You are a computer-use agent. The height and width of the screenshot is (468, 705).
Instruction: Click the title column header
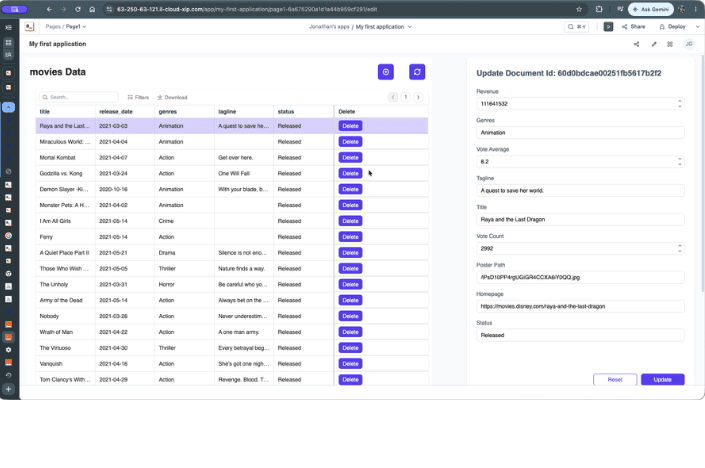(x=66, y=111)
